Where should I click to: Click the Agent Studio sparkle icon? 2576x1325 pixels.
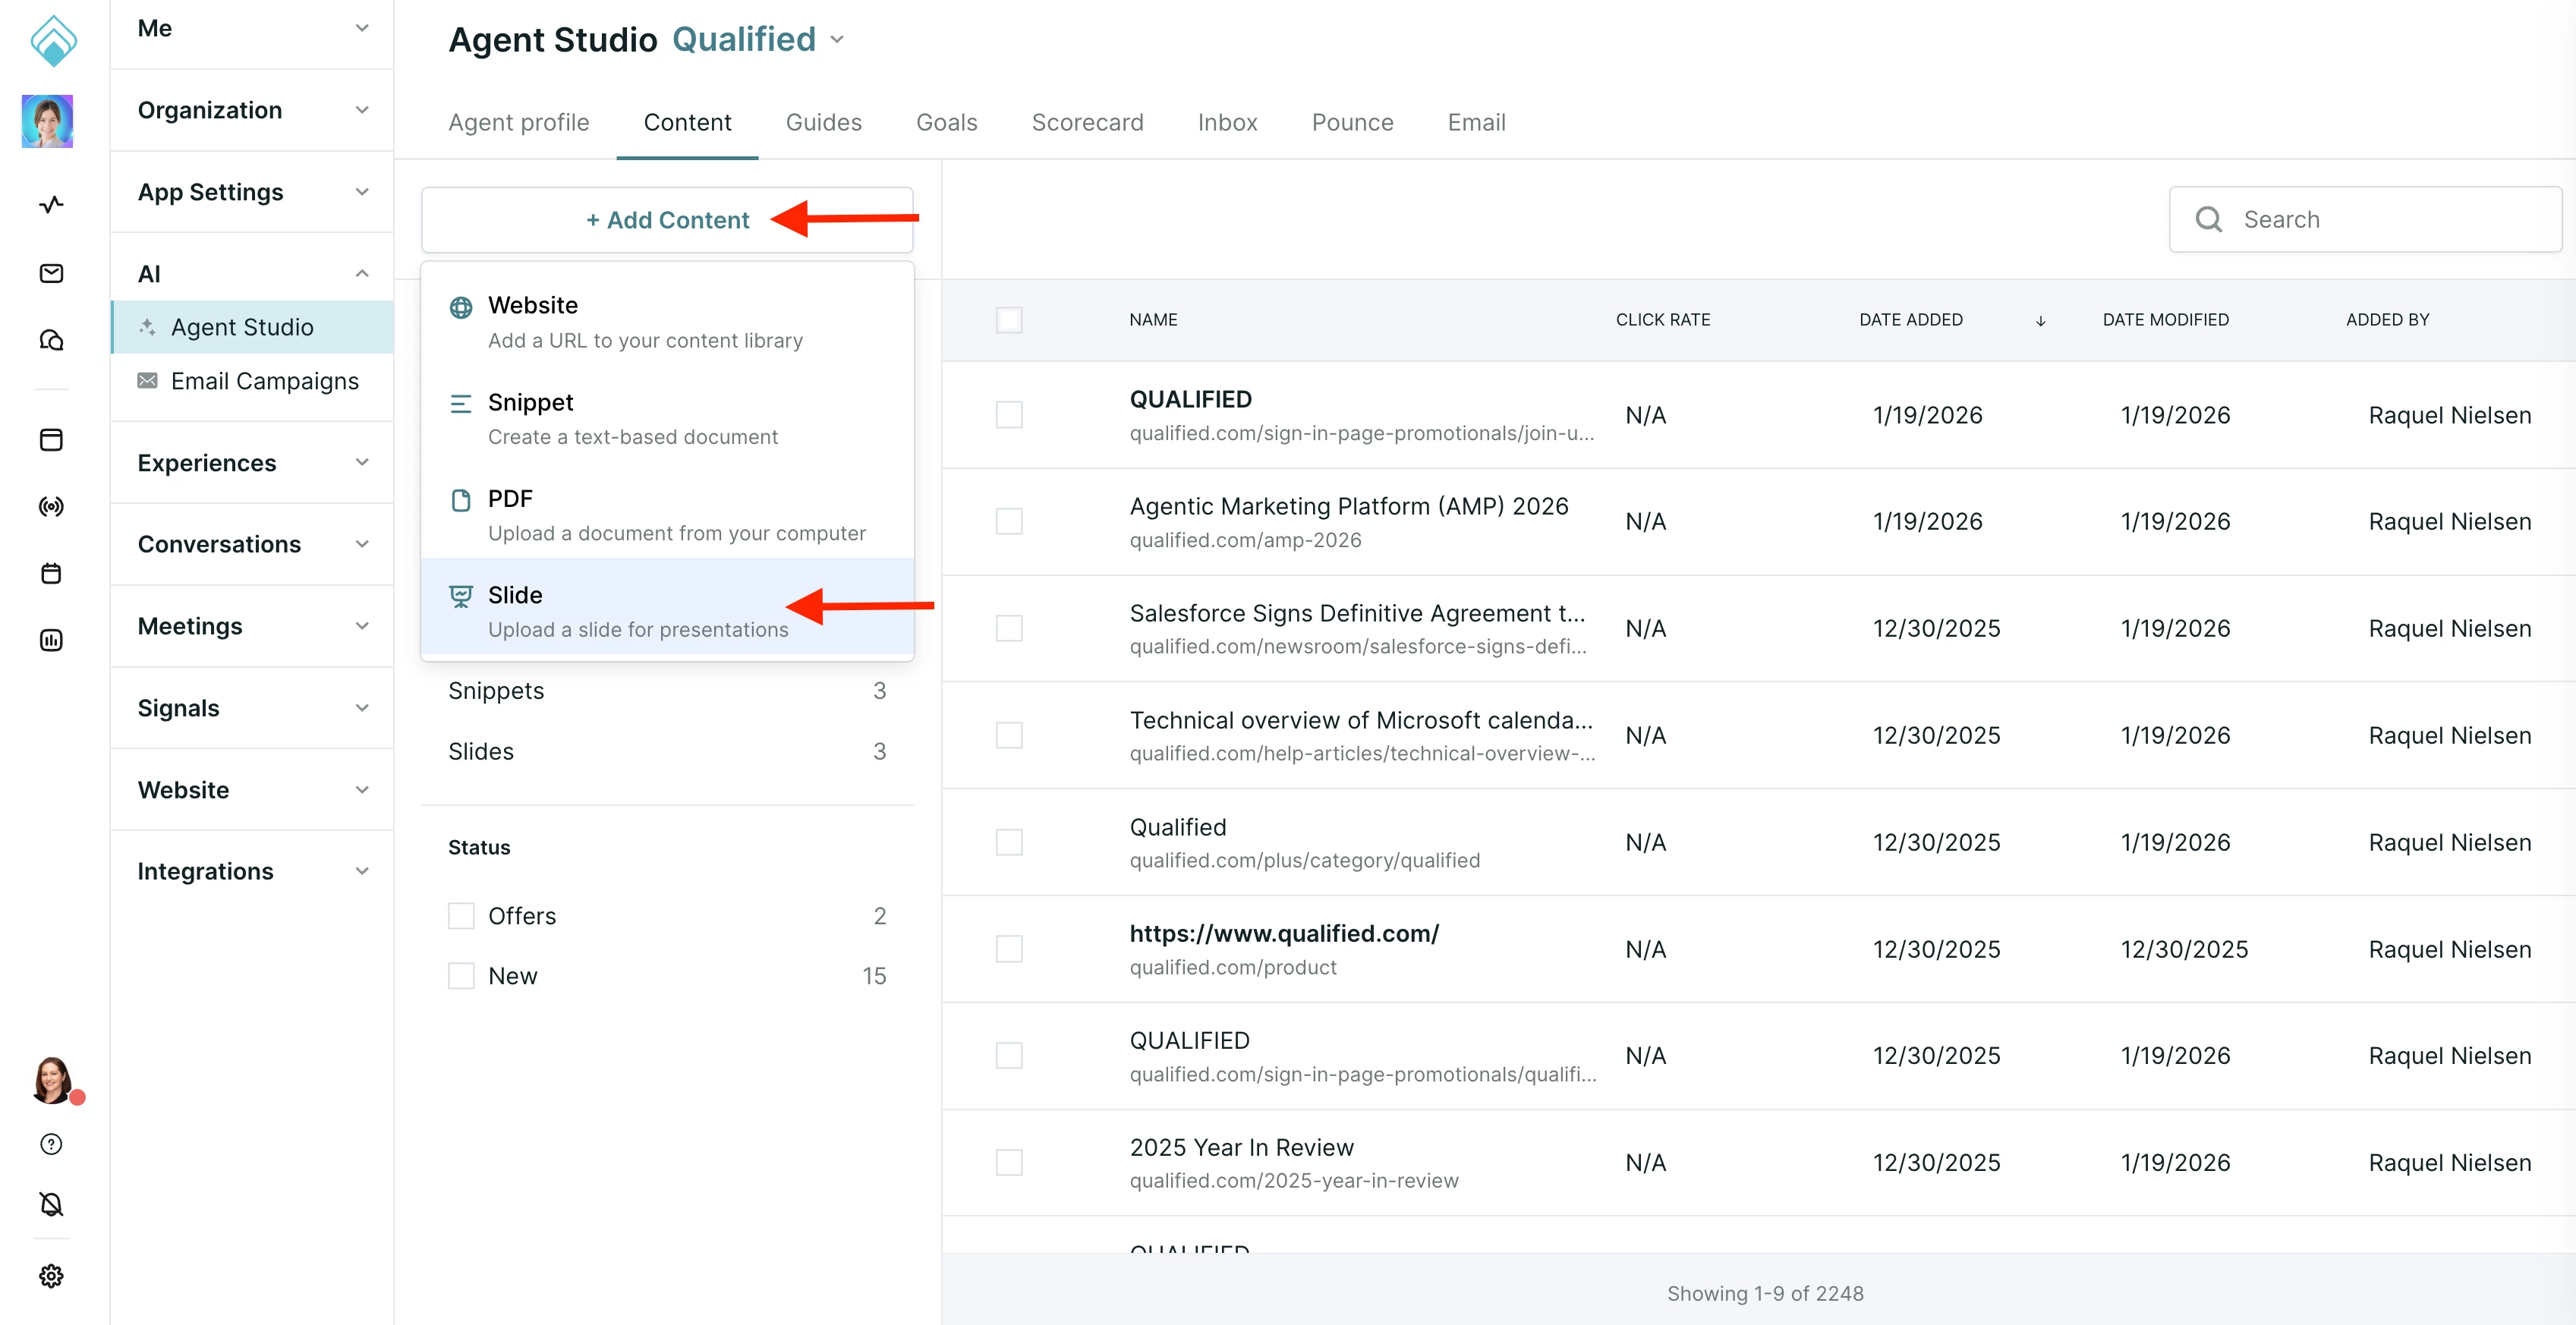147,327
